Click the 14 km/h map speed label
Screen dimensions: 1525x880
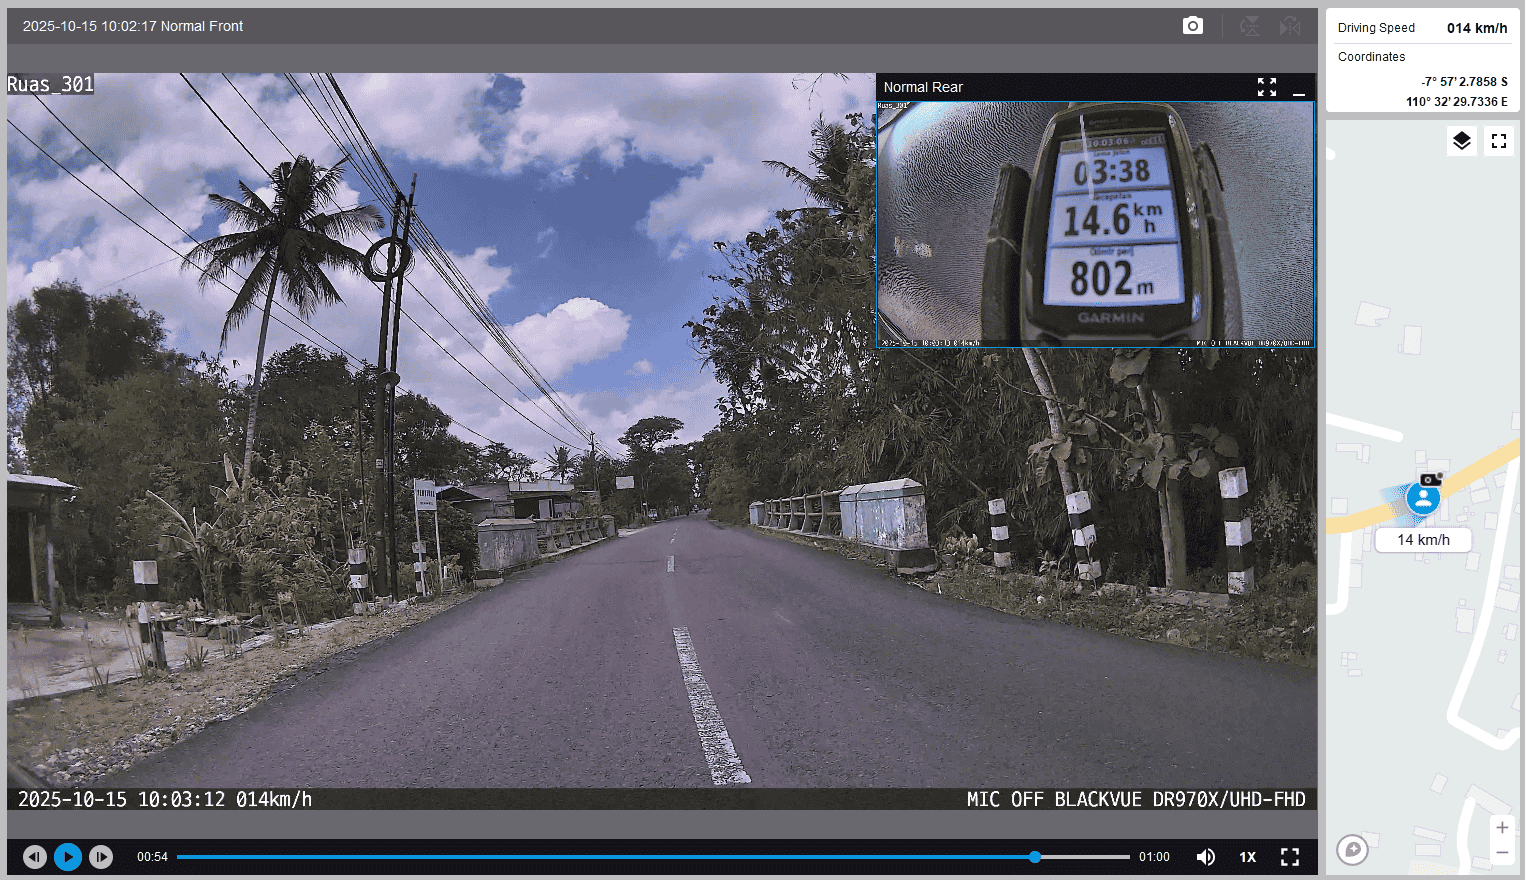point(1423,540)
